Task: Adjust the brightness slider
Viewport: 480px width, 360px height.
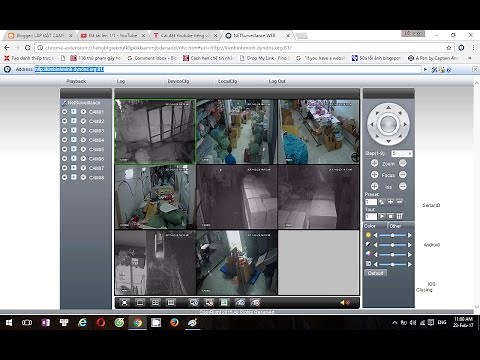Action: click(x=393, y=235)
